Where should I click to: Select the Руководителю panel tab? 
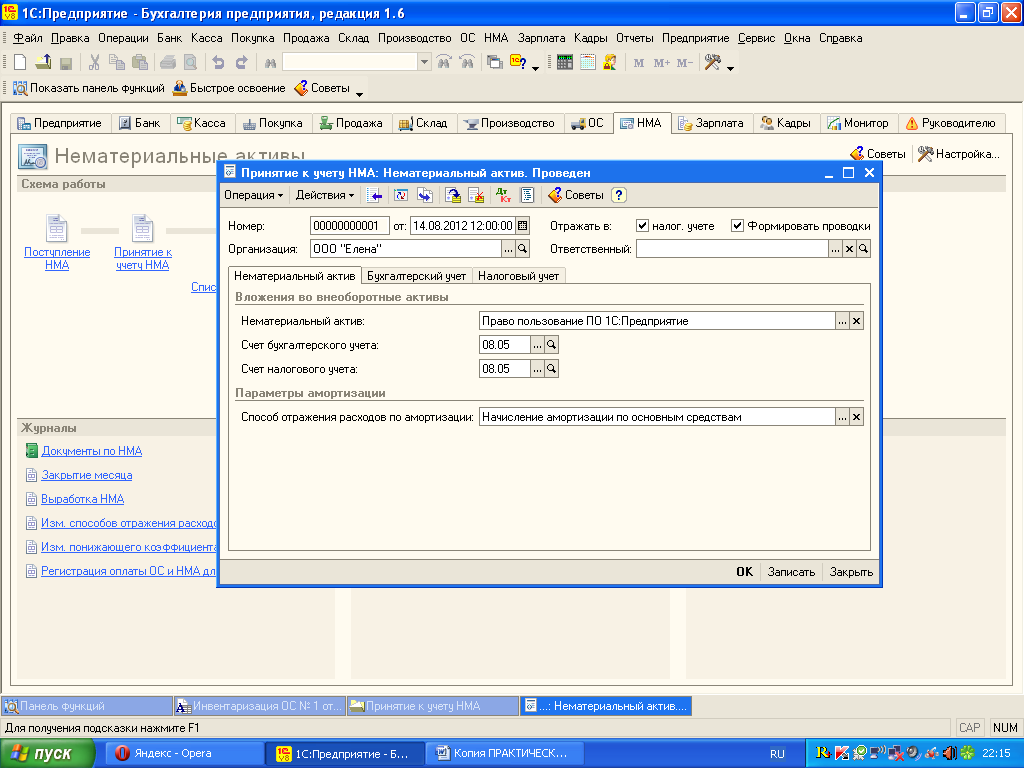pos(951,123)
